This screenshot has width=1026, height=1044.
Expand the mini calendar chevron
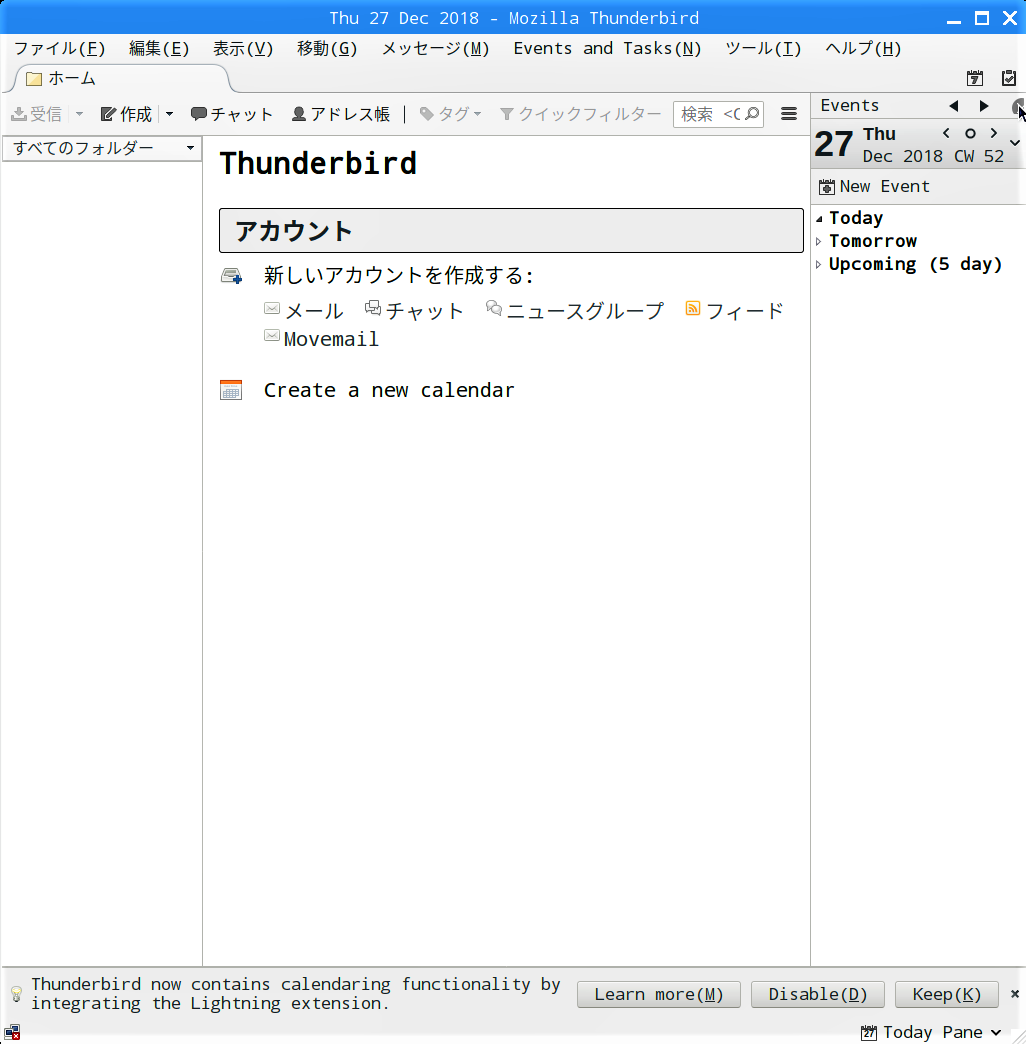point(1015,142)
